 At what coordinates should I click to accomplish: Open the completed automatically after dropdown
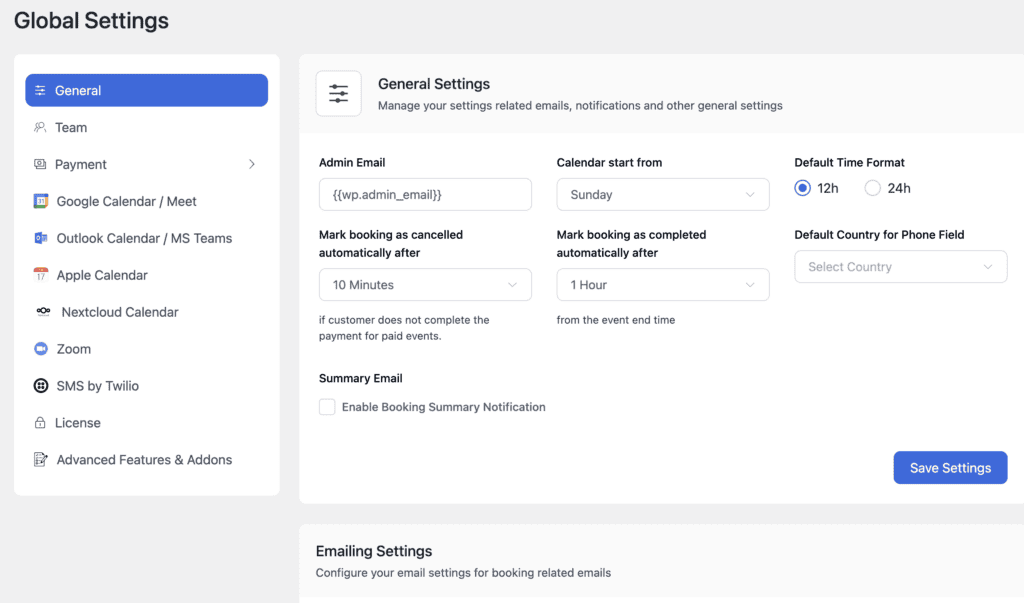pyautogui.click(x=663, y=285)
